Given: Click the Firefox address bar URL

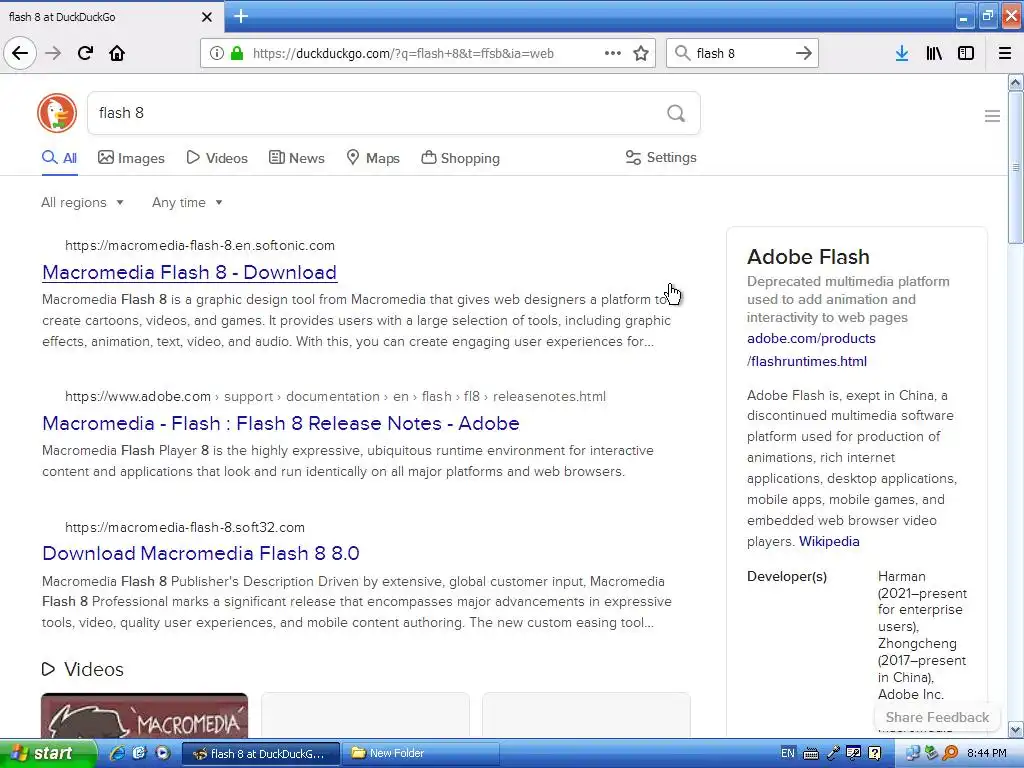Looking at the screenshot, I should [403, 54].
